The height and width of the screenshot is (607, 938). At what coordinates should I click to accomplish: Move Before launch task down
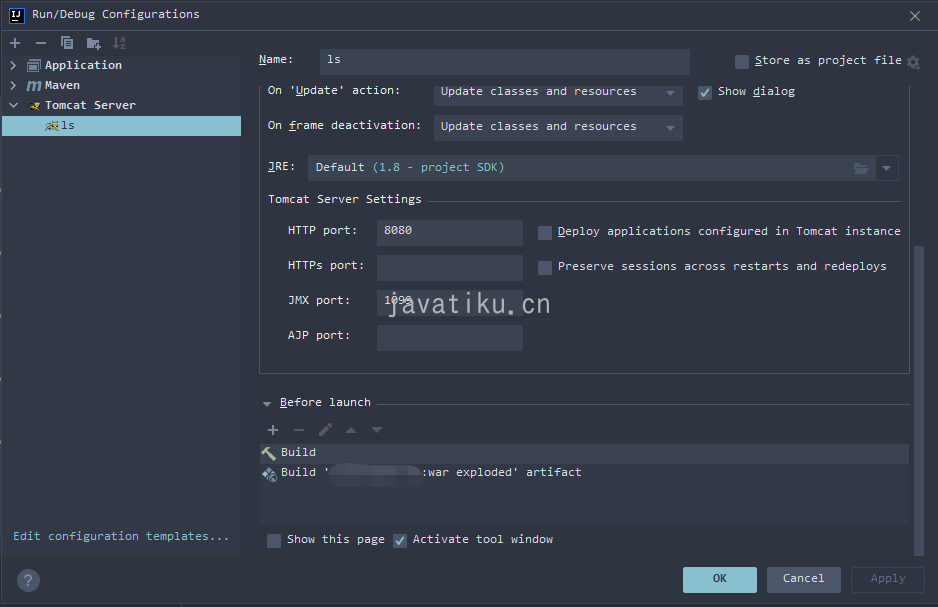[x=377, y=430]
